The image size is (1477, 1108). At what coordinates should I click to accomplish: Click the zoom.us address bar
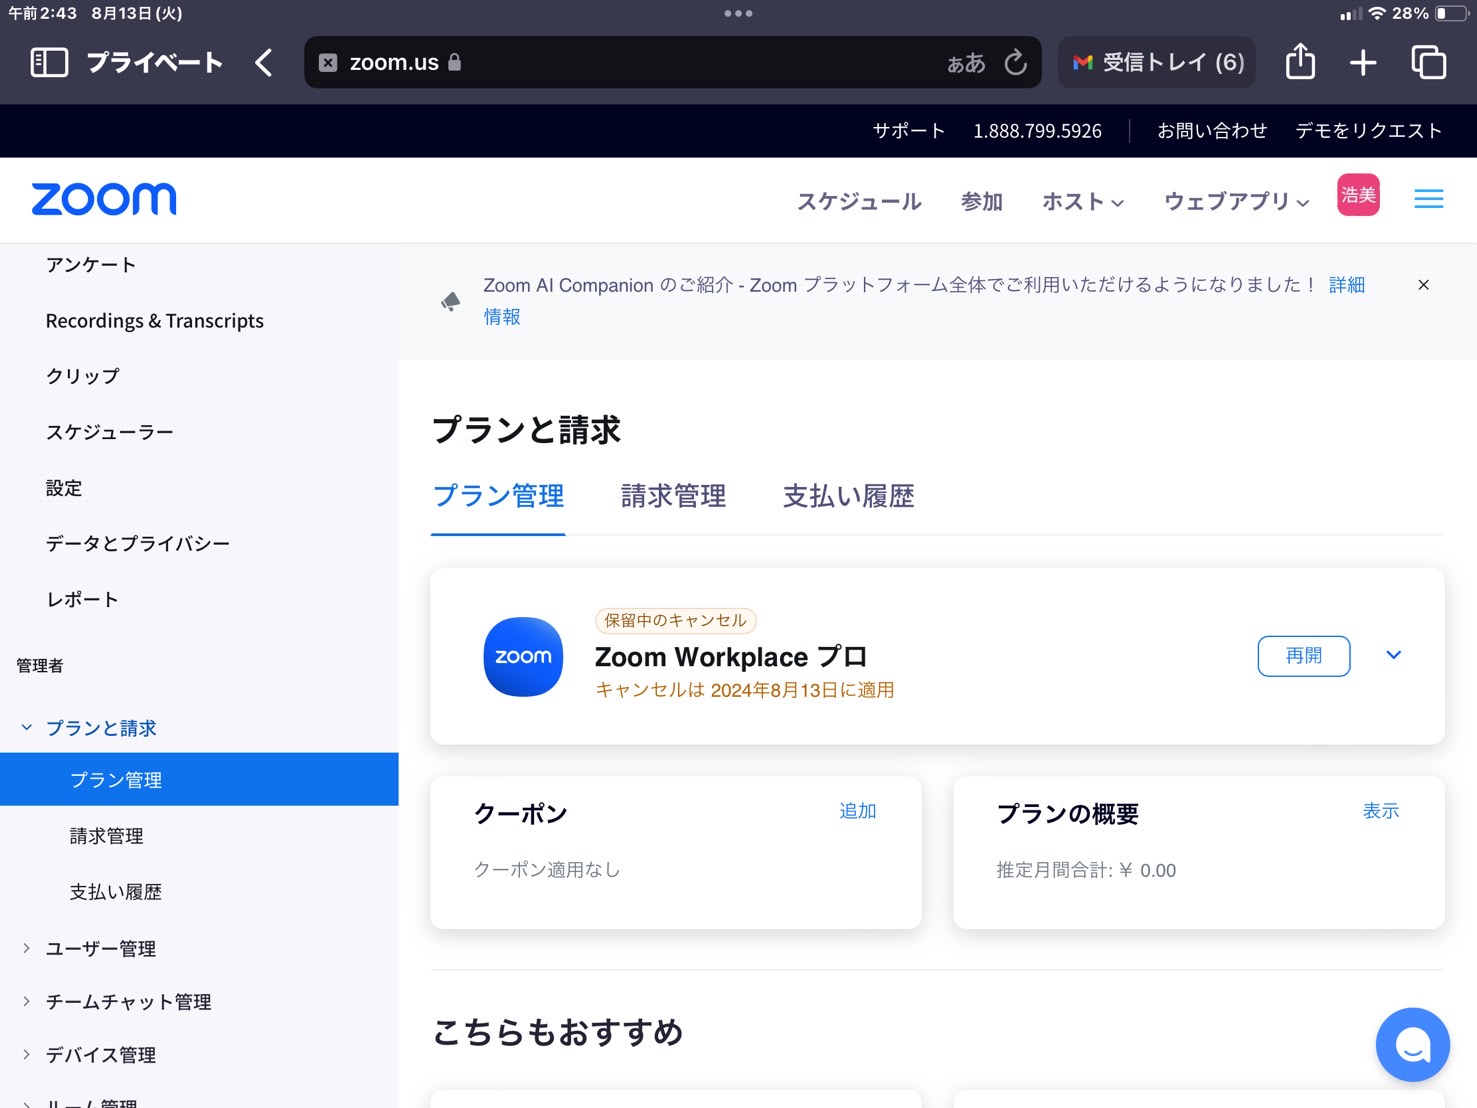tap(672, 62)
